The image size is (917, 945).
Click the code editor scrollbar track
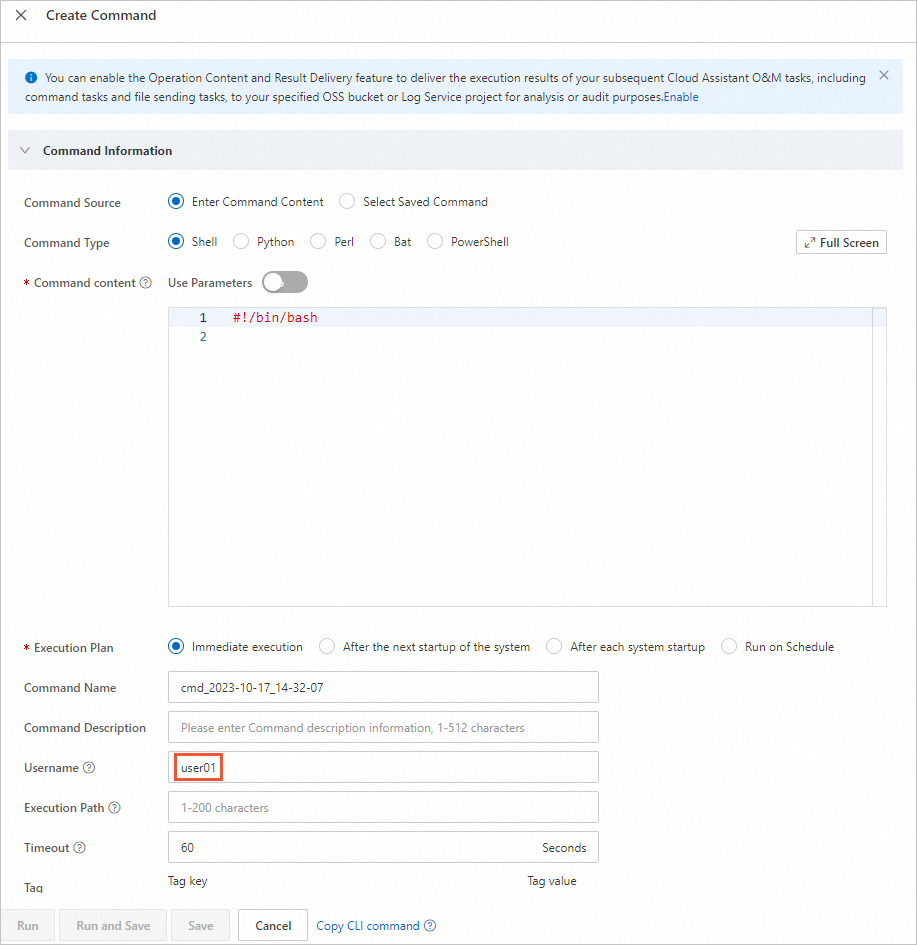879,457
